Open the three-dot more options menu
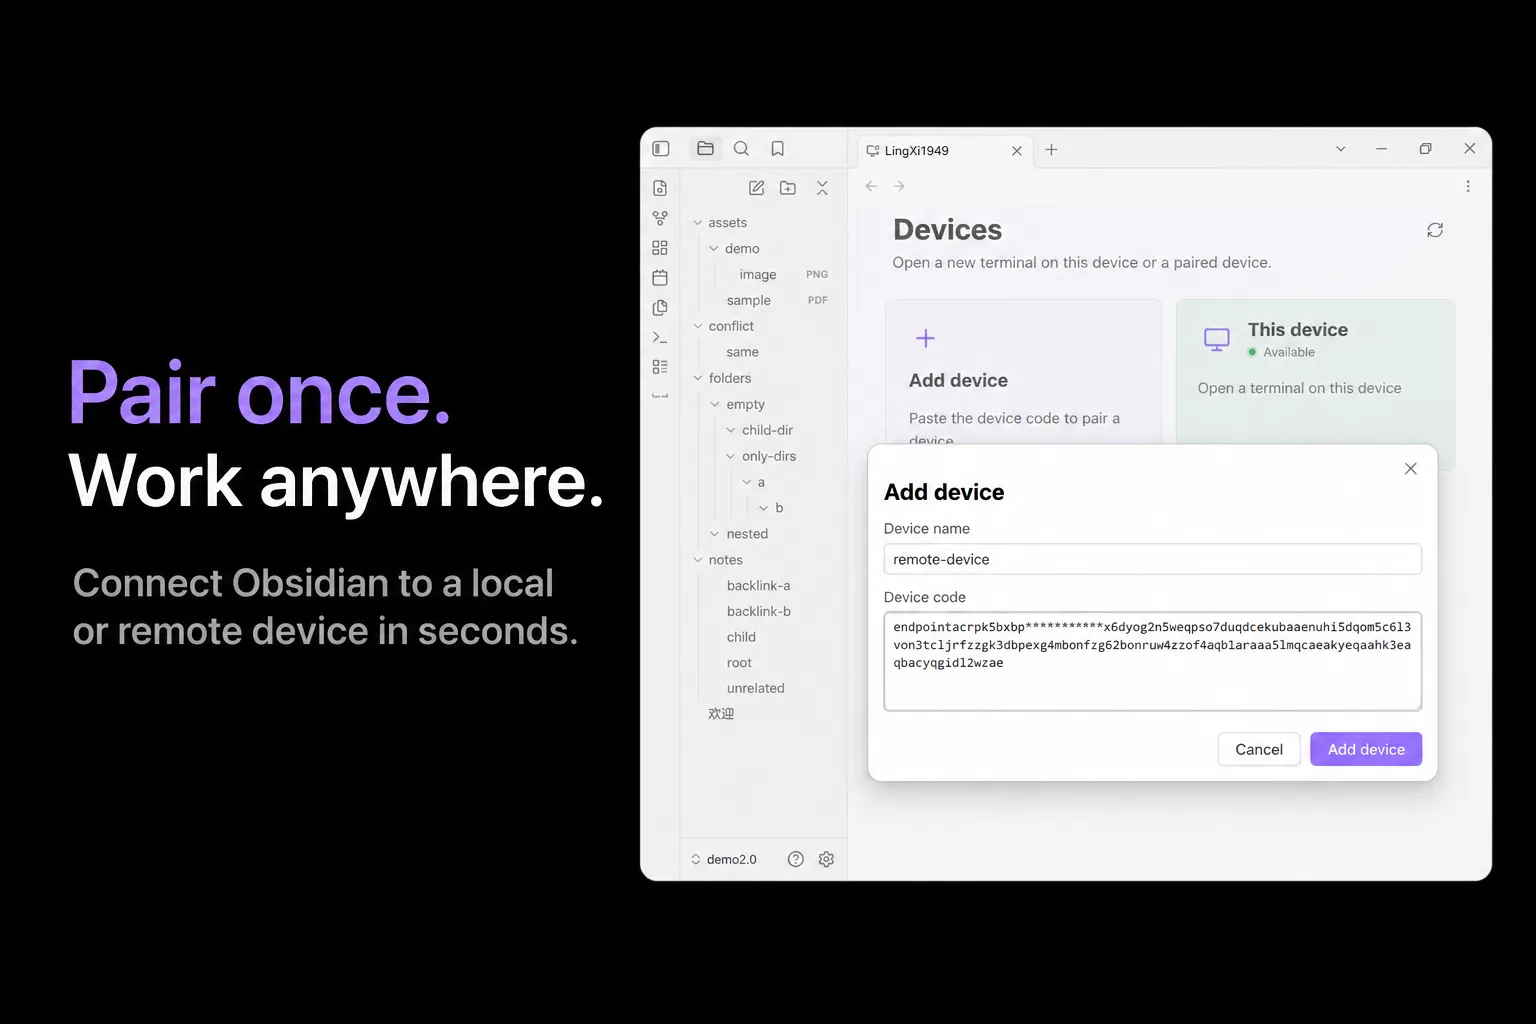This screenshot has height=1024, width=1536. [x=1468, y=186]
